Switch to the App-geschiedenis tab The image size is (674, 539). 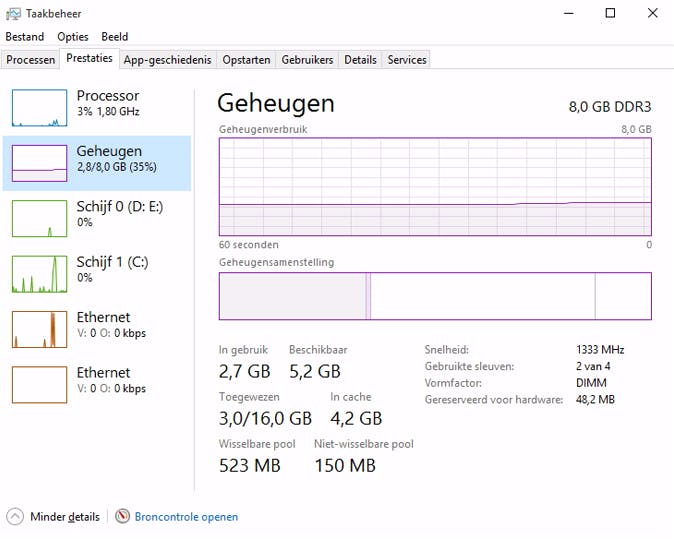[167, 60]
